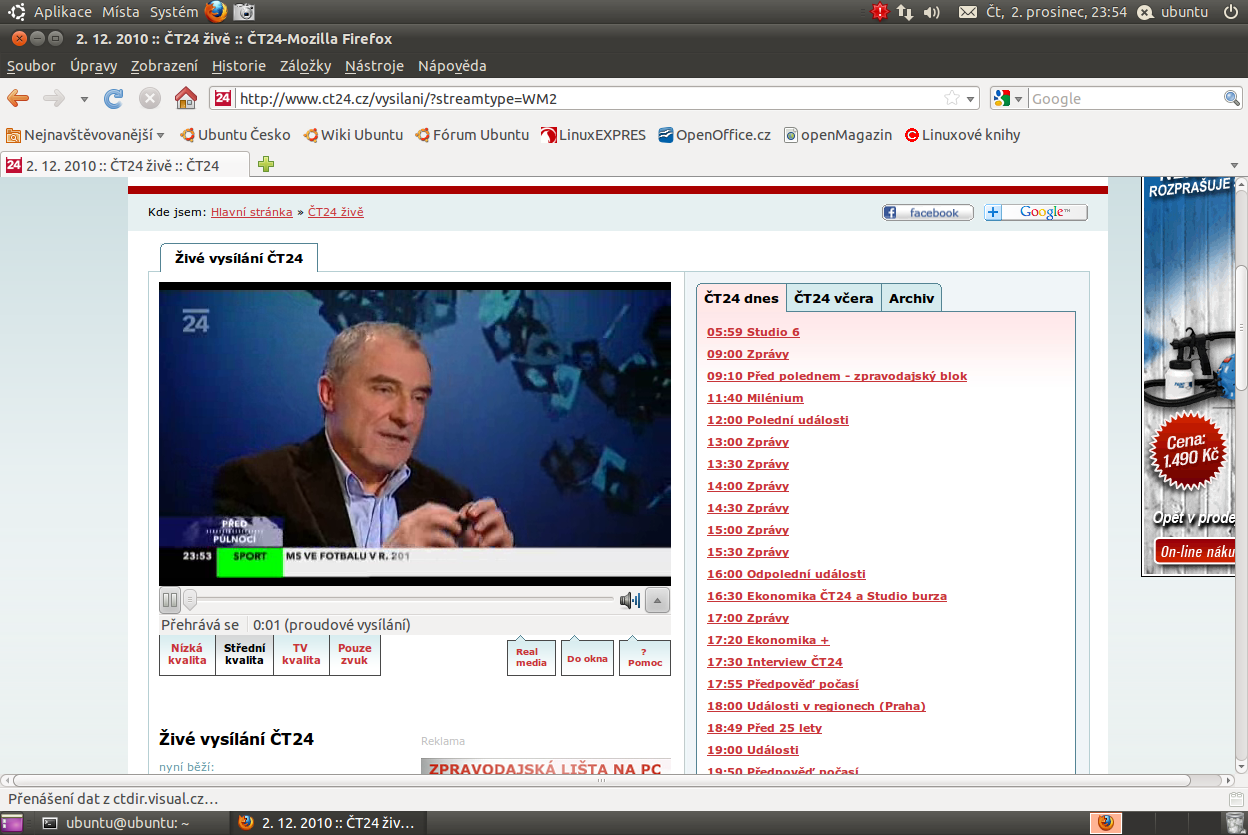Open the Místa menu
Viewport: 1248px width, 835px height.
point(121,12)
